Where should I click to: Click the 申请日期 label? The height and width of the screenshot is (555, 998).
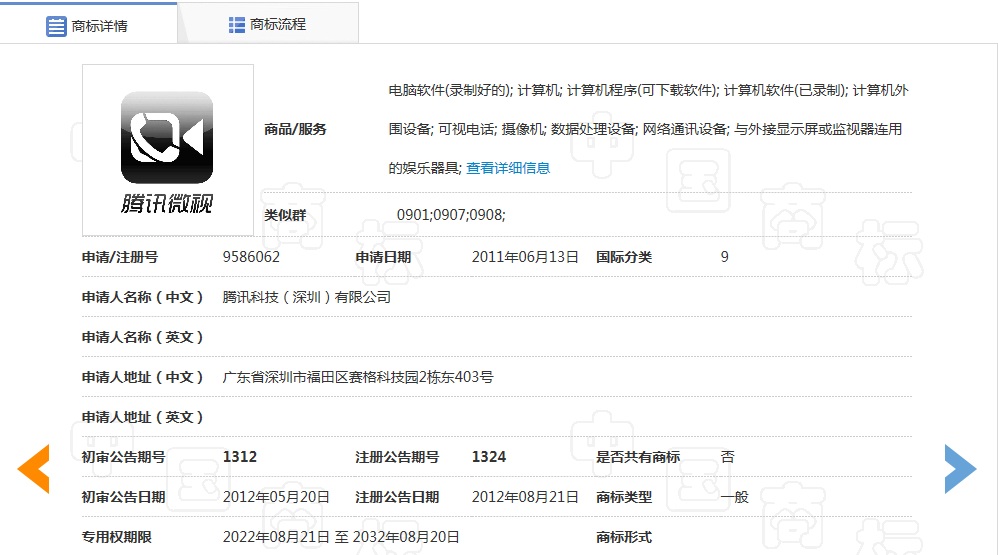(383, 257)
